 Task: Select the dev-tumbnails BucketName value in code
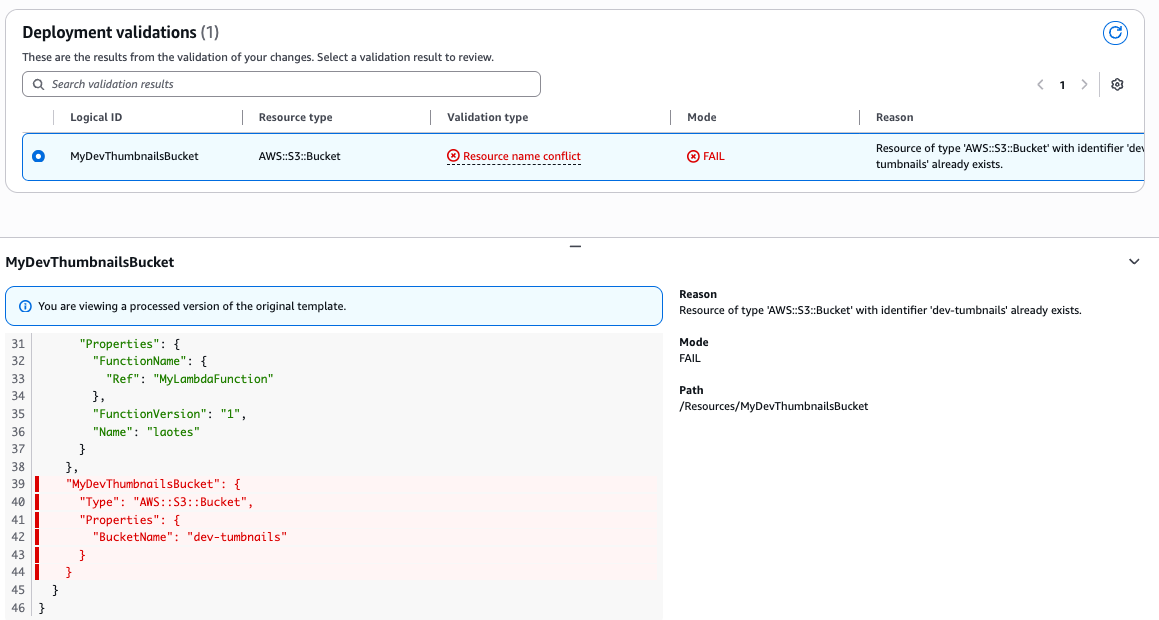click(x=236, y=537)
